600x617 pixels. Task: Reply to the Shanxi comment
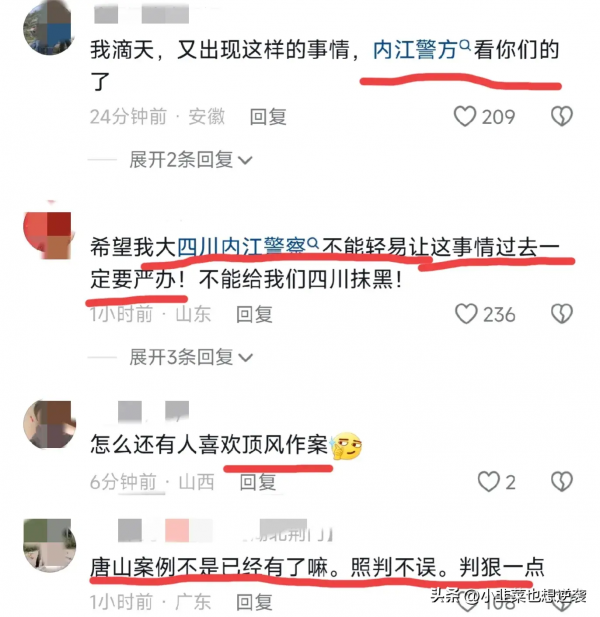click(258, 482)
